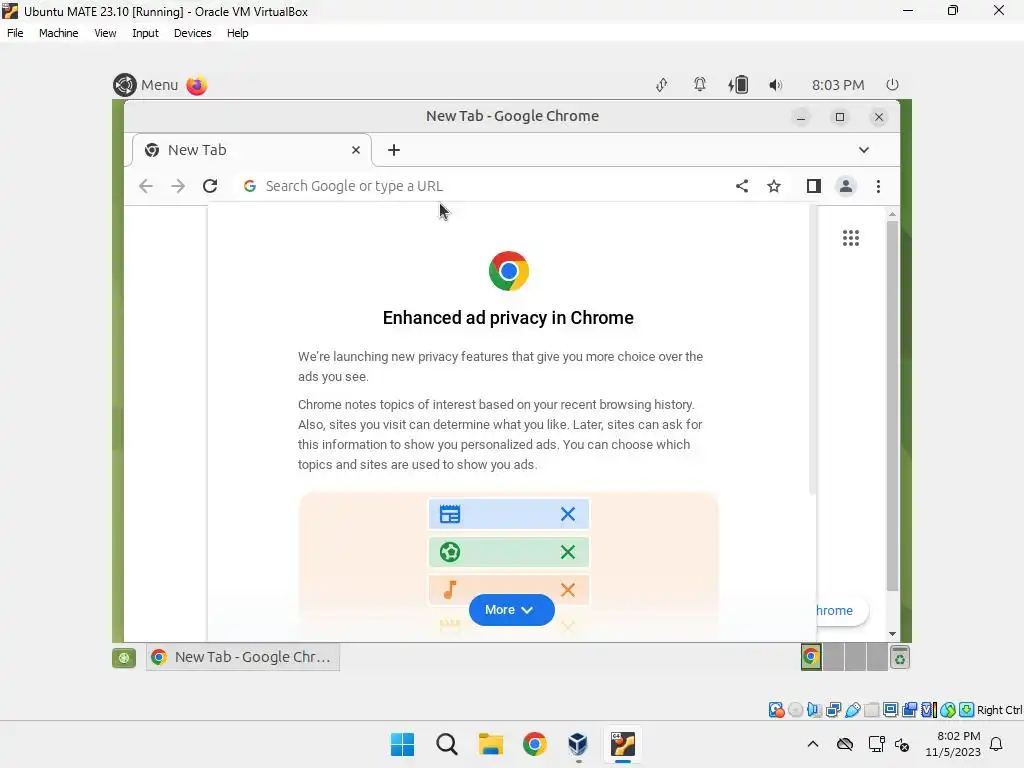Viewport: 1024px width, 768px height.
Task: Select the New Tab browser tab
Action: pos(252,150)
